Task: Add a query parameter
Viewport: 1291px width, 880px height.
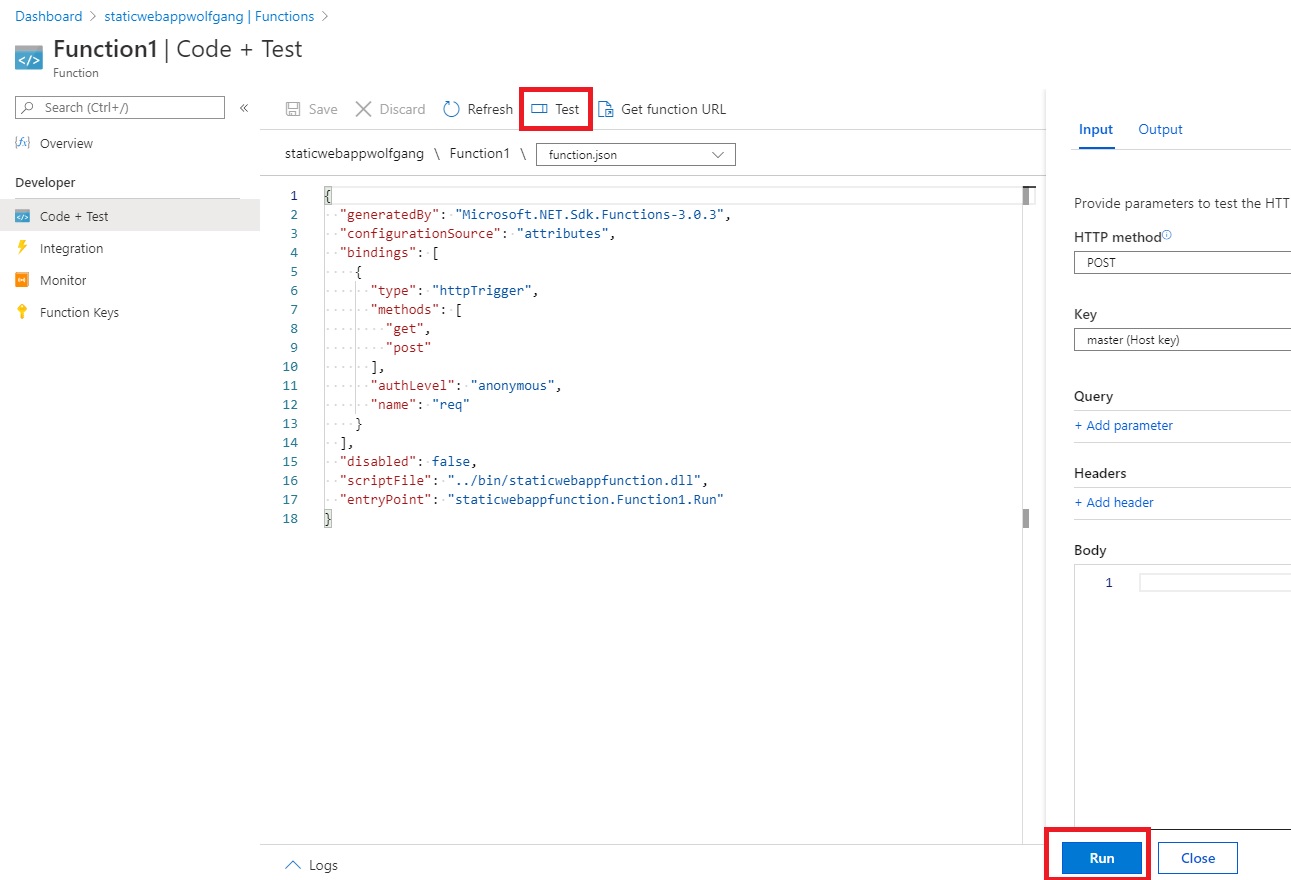Action: pos(1123,425)
